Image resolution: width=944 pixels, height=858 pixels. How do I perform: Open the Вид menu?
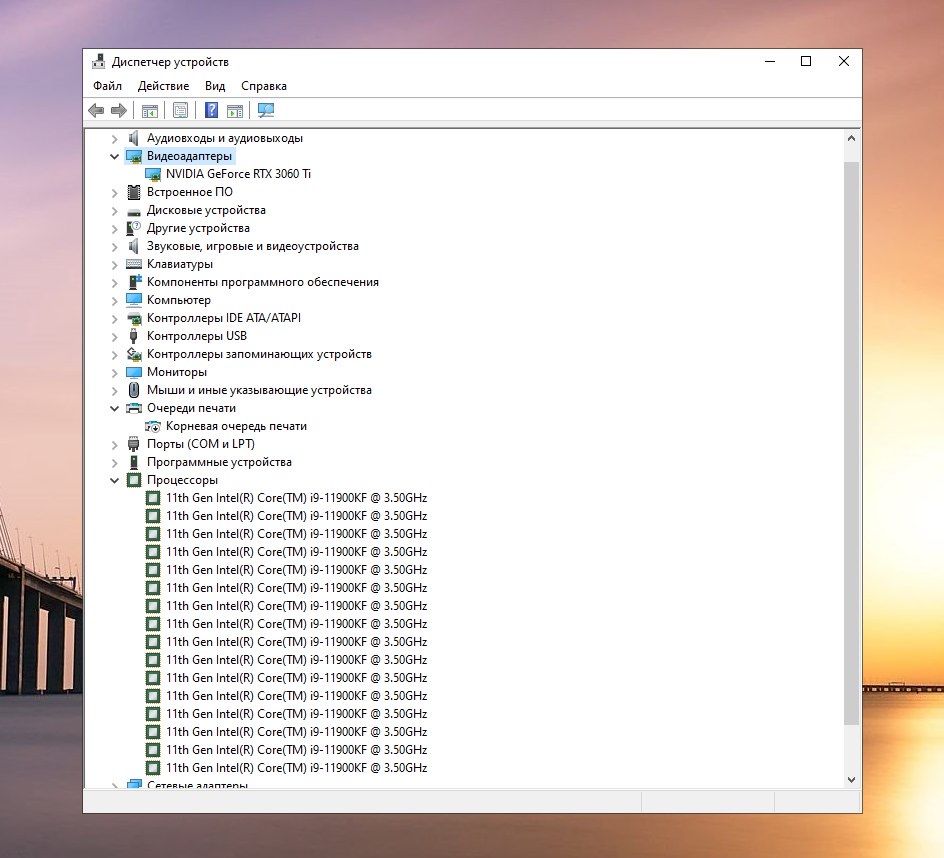(215, 85)
